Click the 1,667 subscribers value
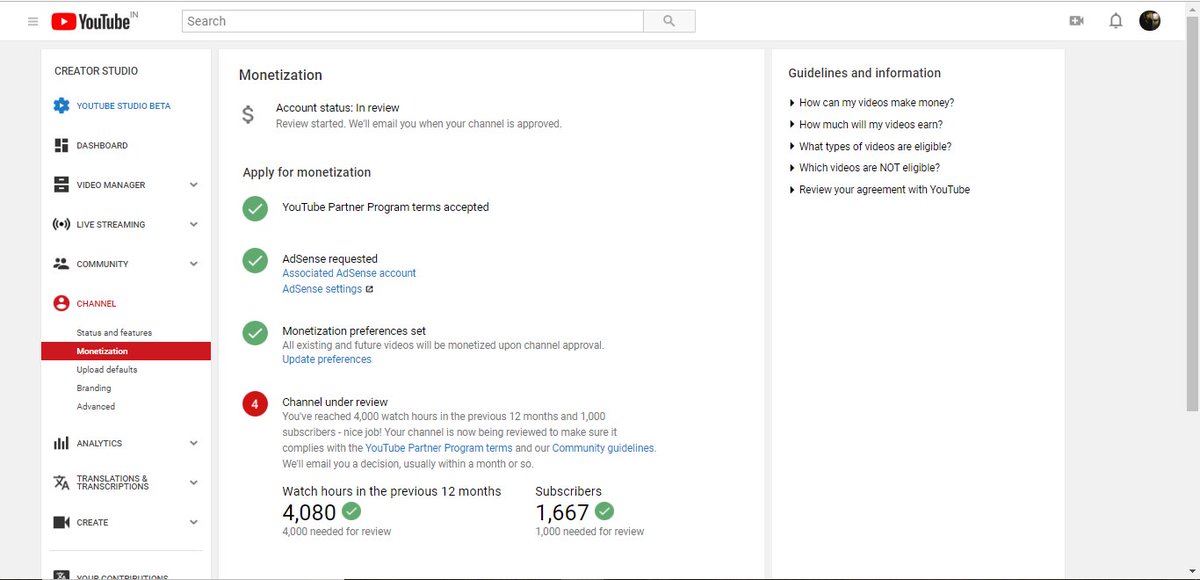Viewport: 1200px width, 580px height. [562, 512]
